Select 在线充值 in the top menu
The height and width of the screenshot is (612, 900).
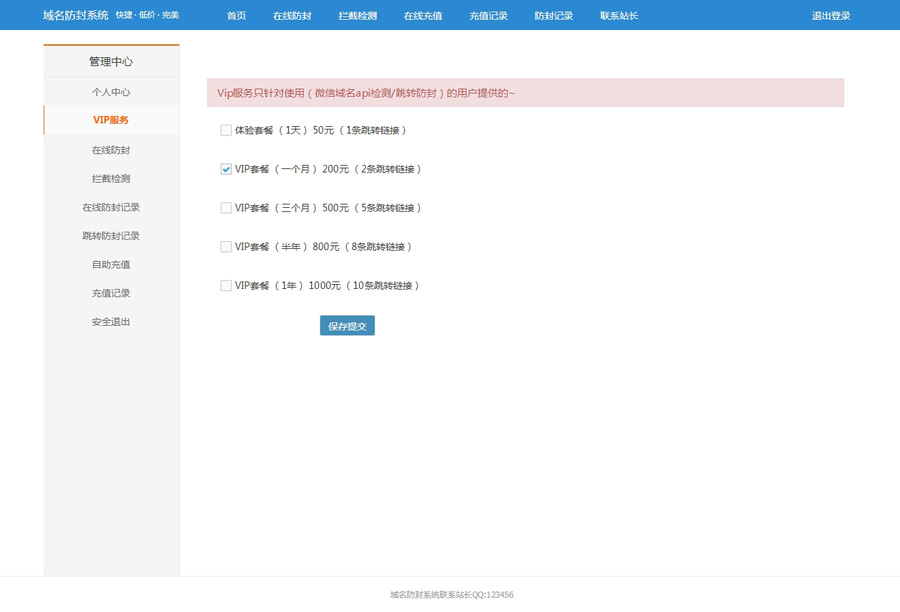pos(423,16)
